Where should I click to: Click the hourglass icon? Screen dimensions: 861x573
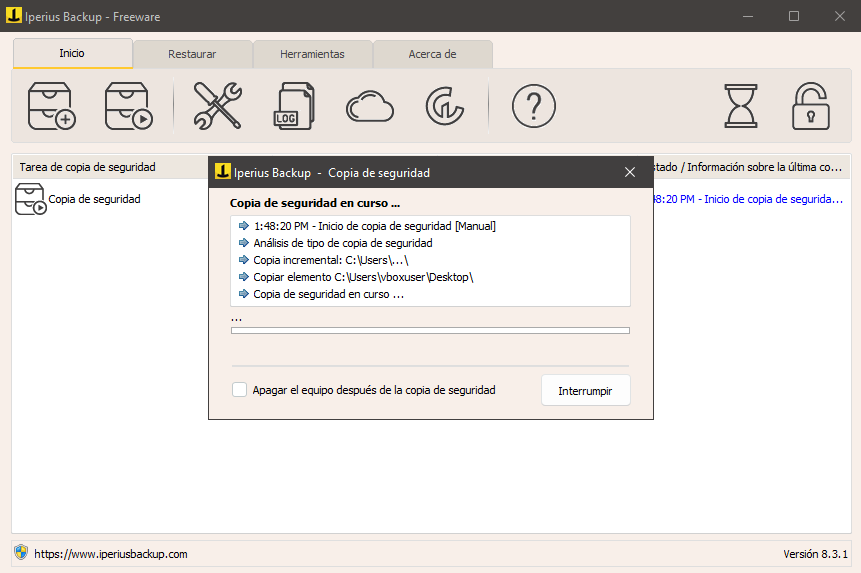click(x=741, y=105)
